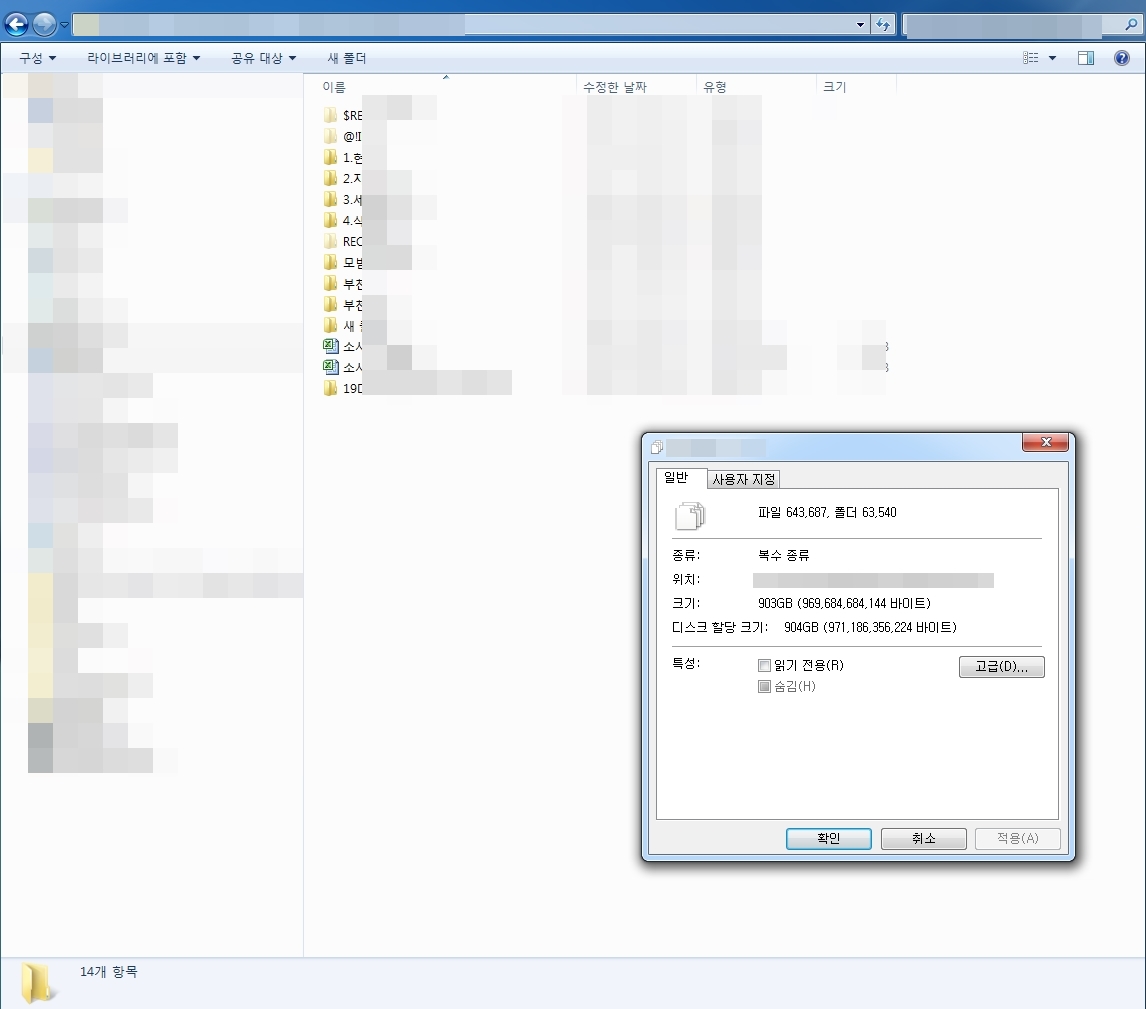Image resolution: width=1146 pixels, height=1009 pixels.
Task: Click the 904GB disk allocation value
Action: (x=870, y=628)
